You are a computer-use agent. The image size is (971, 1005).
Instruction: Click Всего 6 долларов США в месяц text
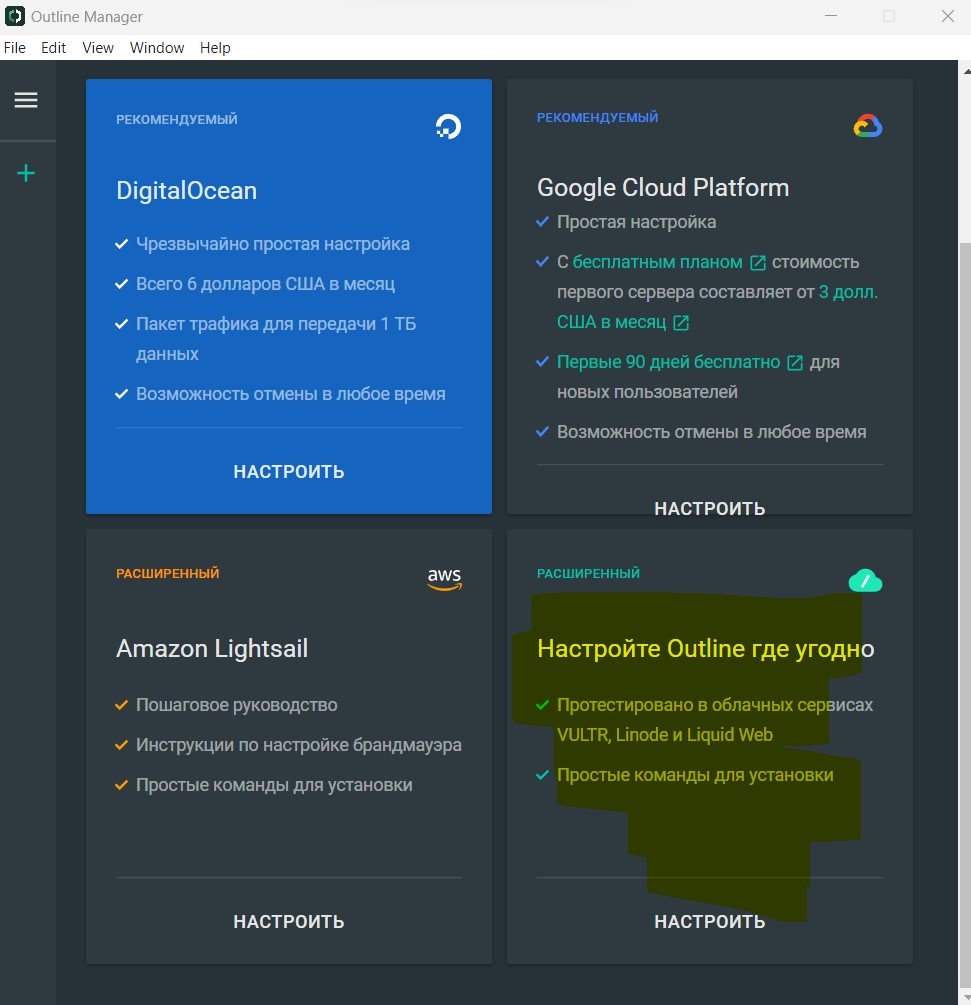pos(265,284)
